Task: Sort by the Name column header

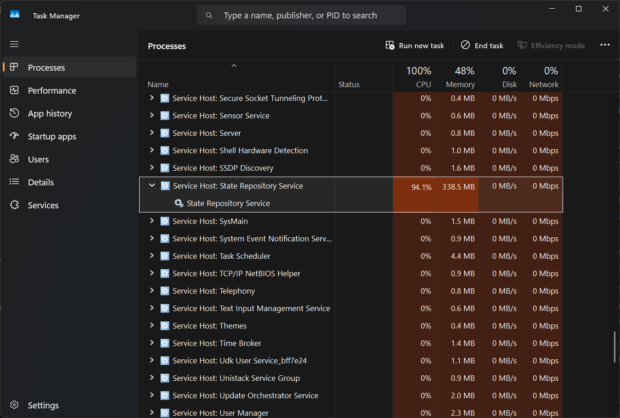Action: coord(236,76)
